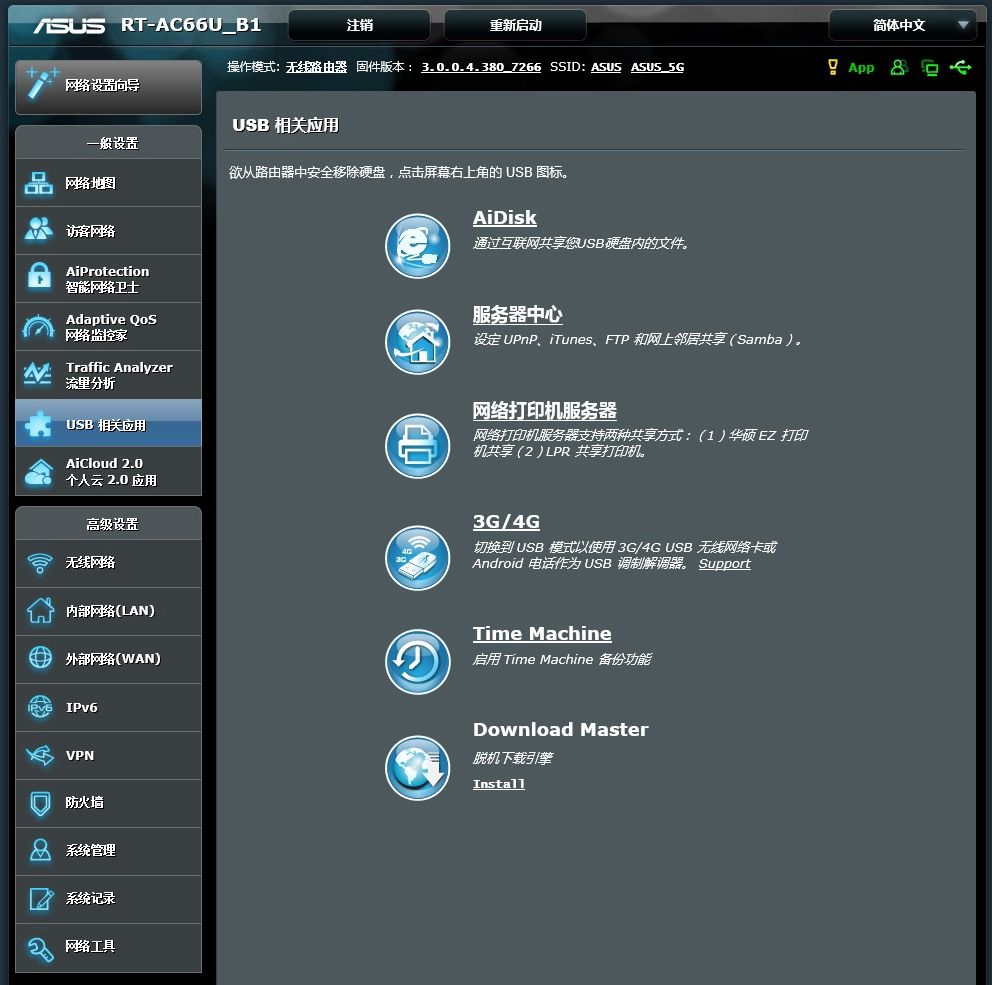
Task: Open the 网络地图 menu item
Action: coord(108,183)
